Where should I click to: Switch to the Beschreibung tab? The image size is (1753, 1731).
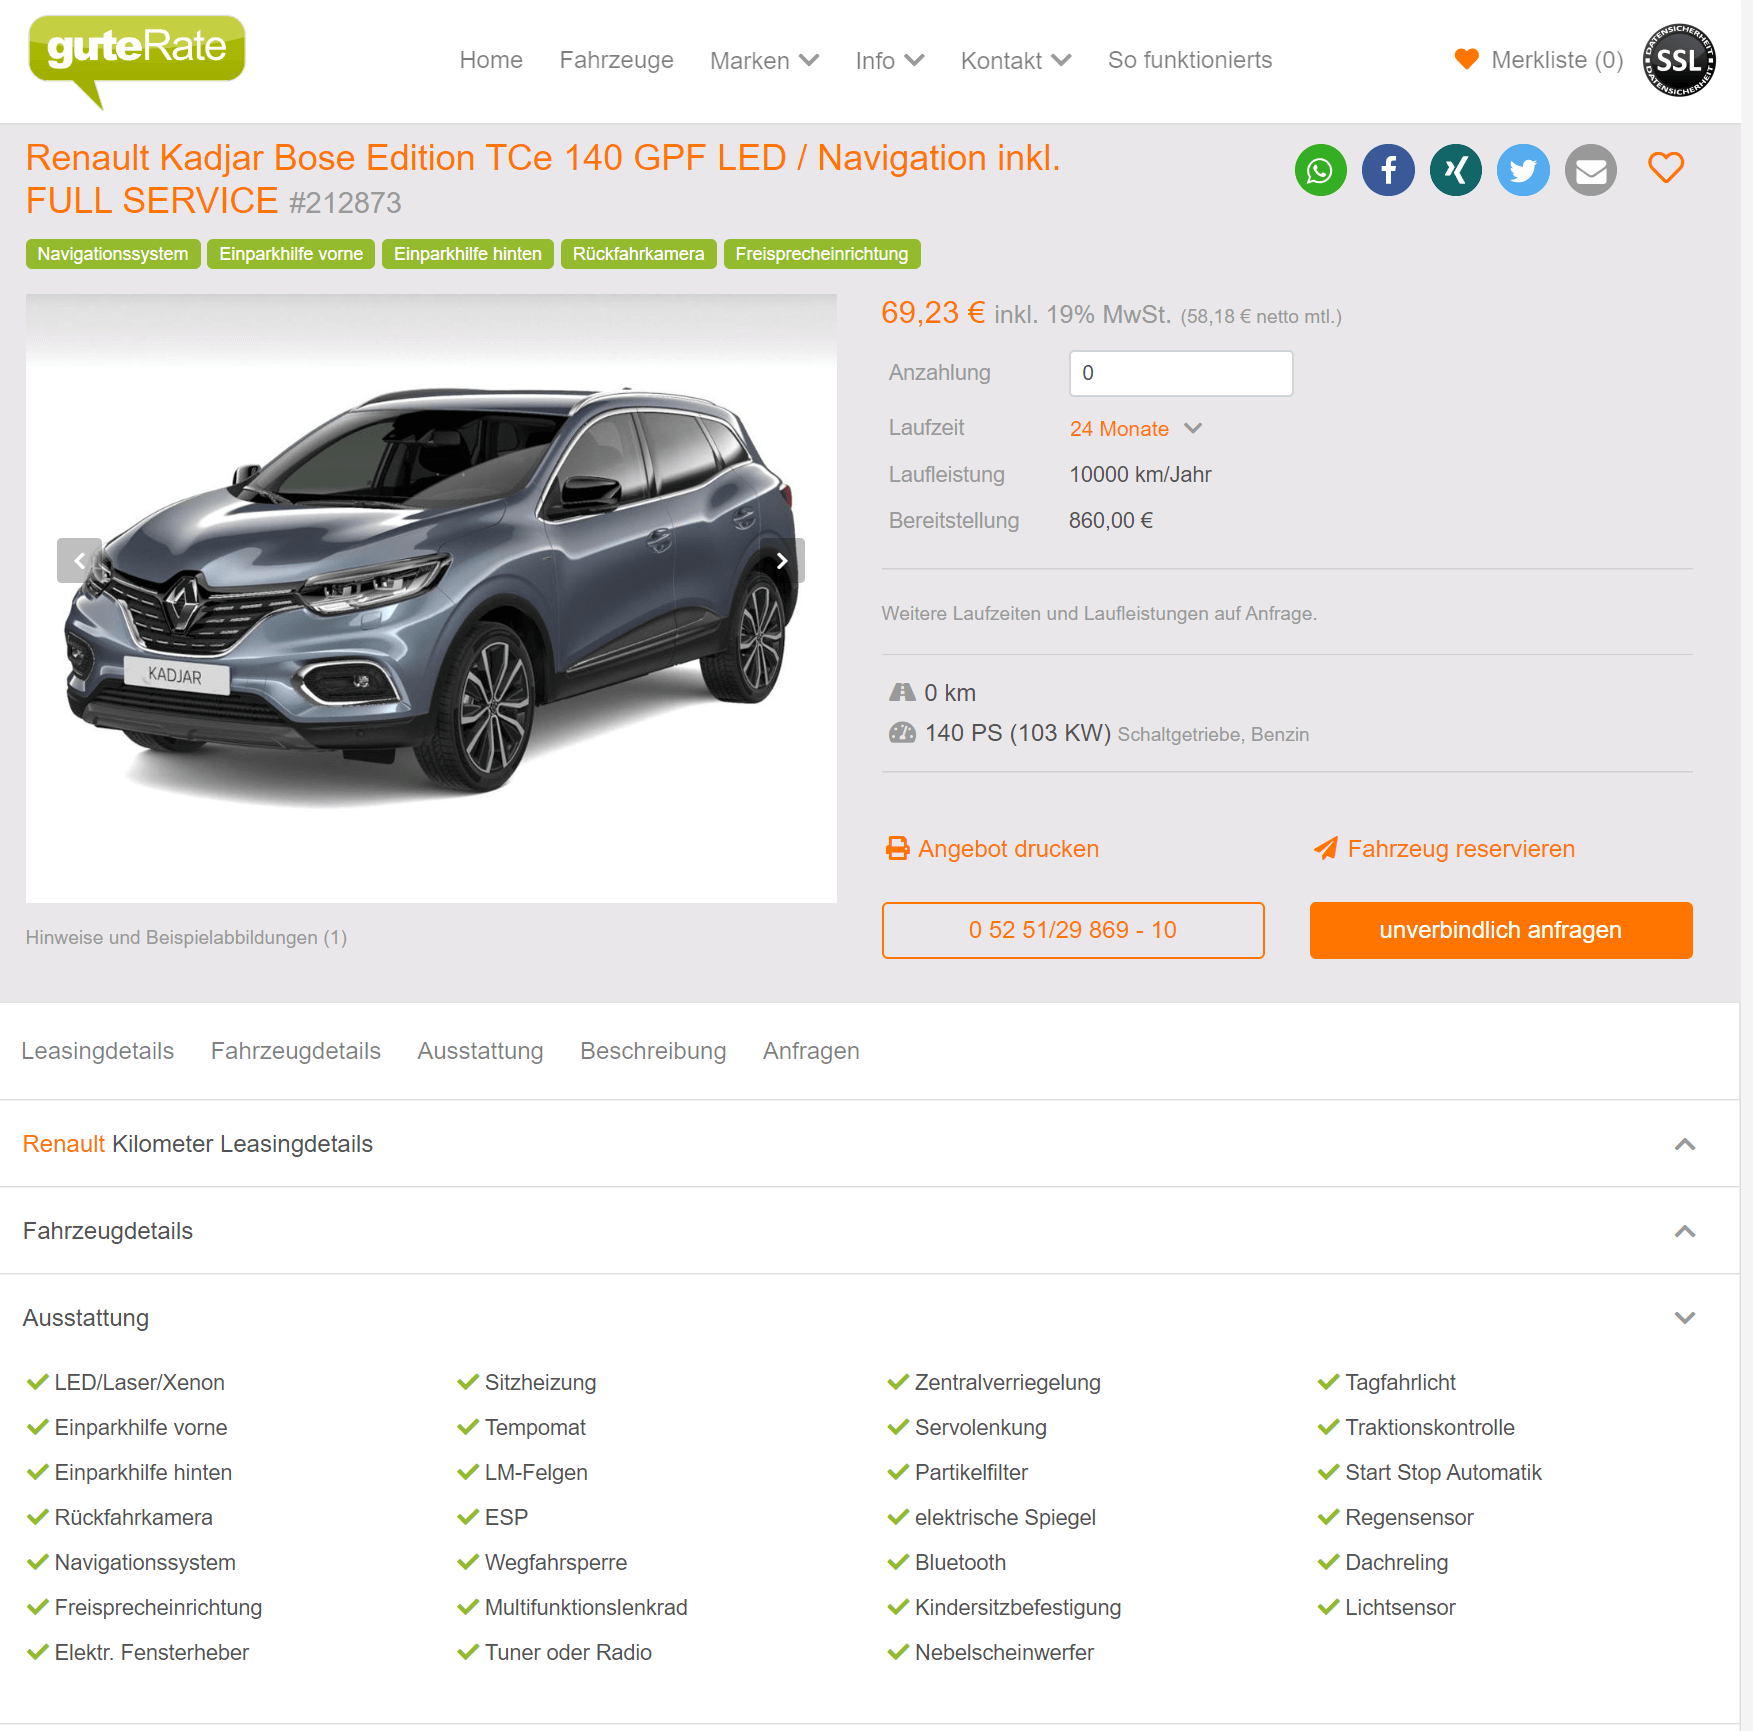tap(653, 1051)
